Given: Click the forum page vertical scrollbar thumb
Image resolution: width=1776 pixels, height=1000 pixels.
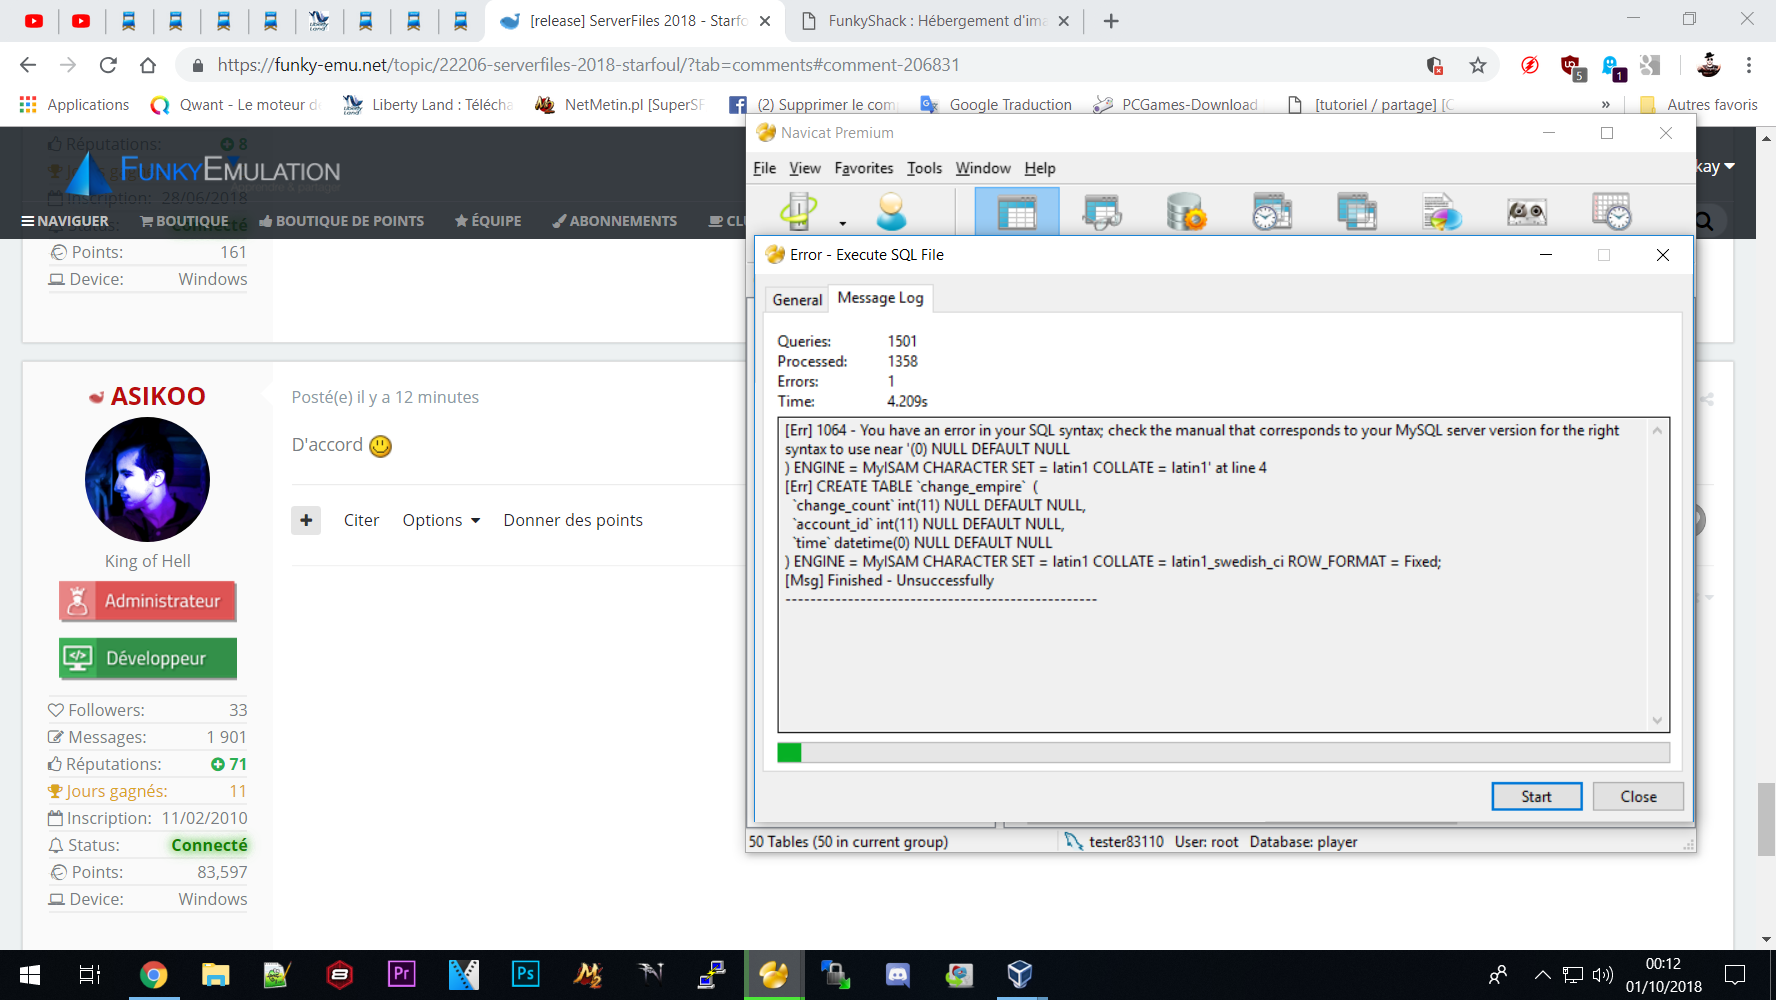Looking at the screenshot, I should point(1767,820).
